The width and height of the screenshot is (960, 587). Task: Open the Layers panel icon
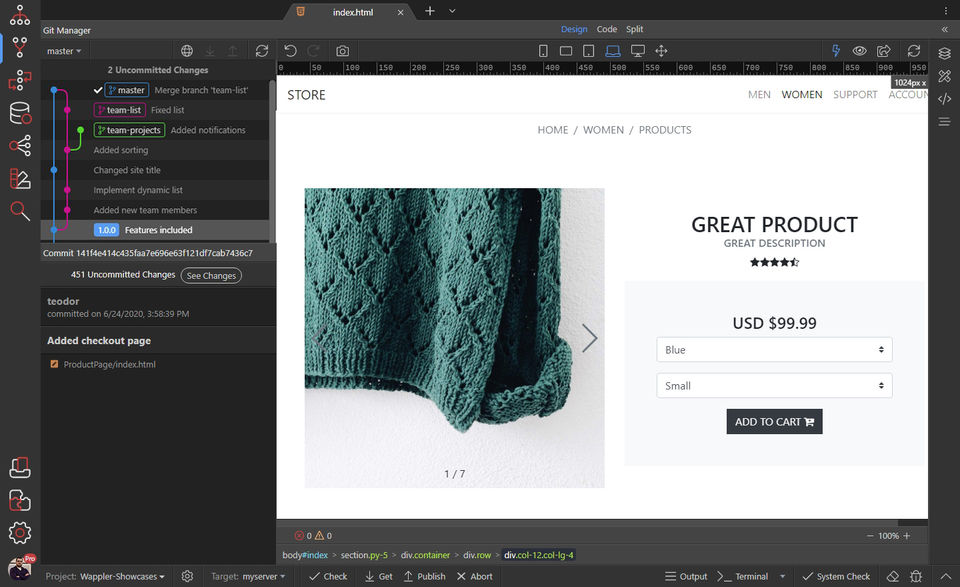click(944, 53)
